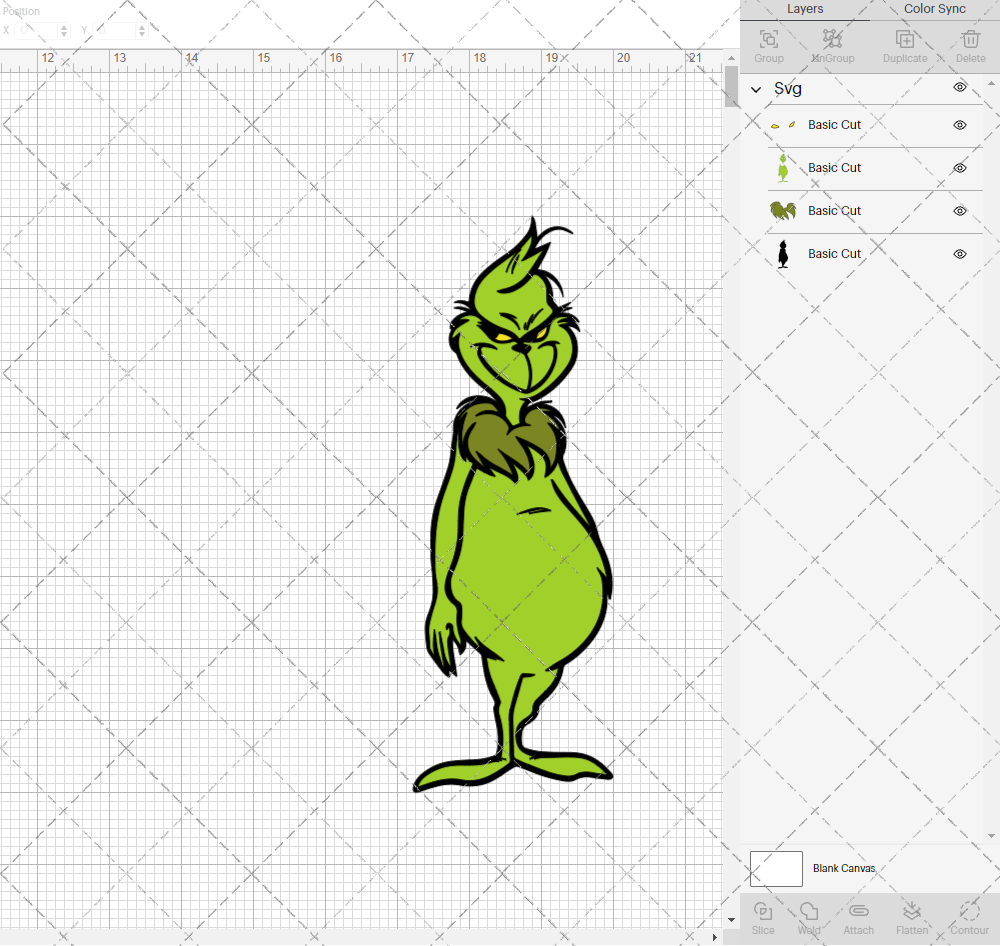Select the yellow eyes layer thumbnail
Image resolution: width=1000 pixels, height=946 pixels.
point(783,125)
